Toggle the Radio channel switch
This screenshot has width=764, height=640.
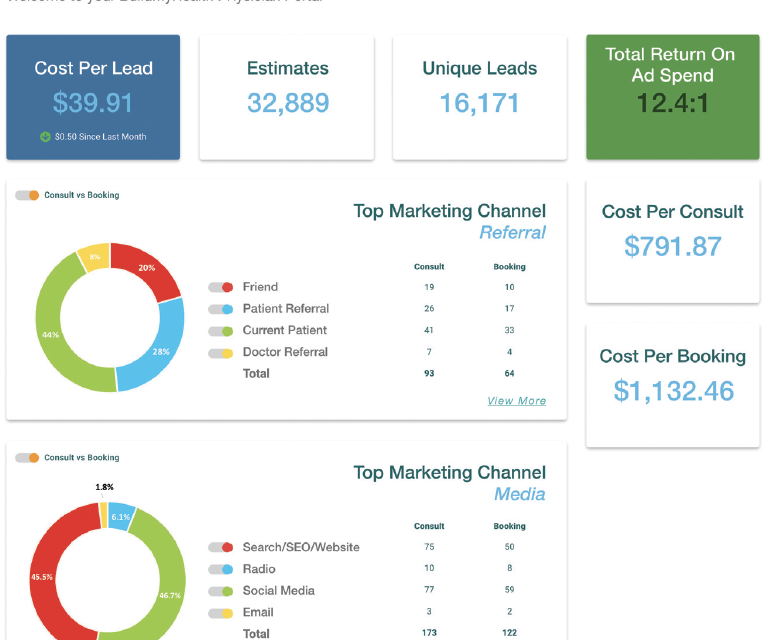[220, 569]
